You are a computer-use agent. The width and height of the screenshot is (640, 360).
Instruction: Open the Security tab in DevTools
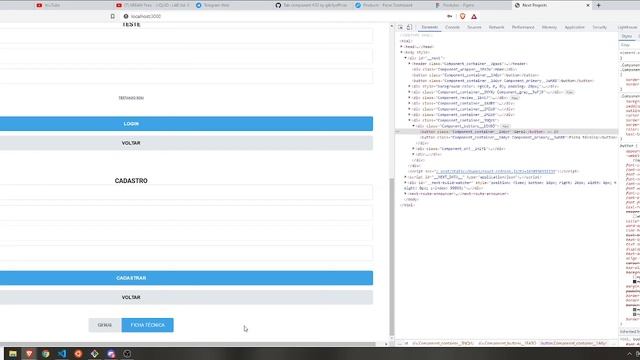click(x=600, y=27)
